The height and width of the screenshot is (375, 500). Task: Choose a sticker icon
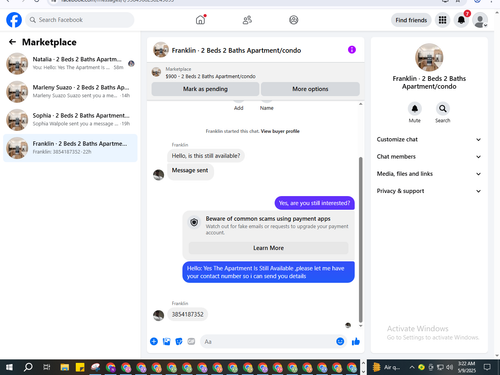click(179, 341)
